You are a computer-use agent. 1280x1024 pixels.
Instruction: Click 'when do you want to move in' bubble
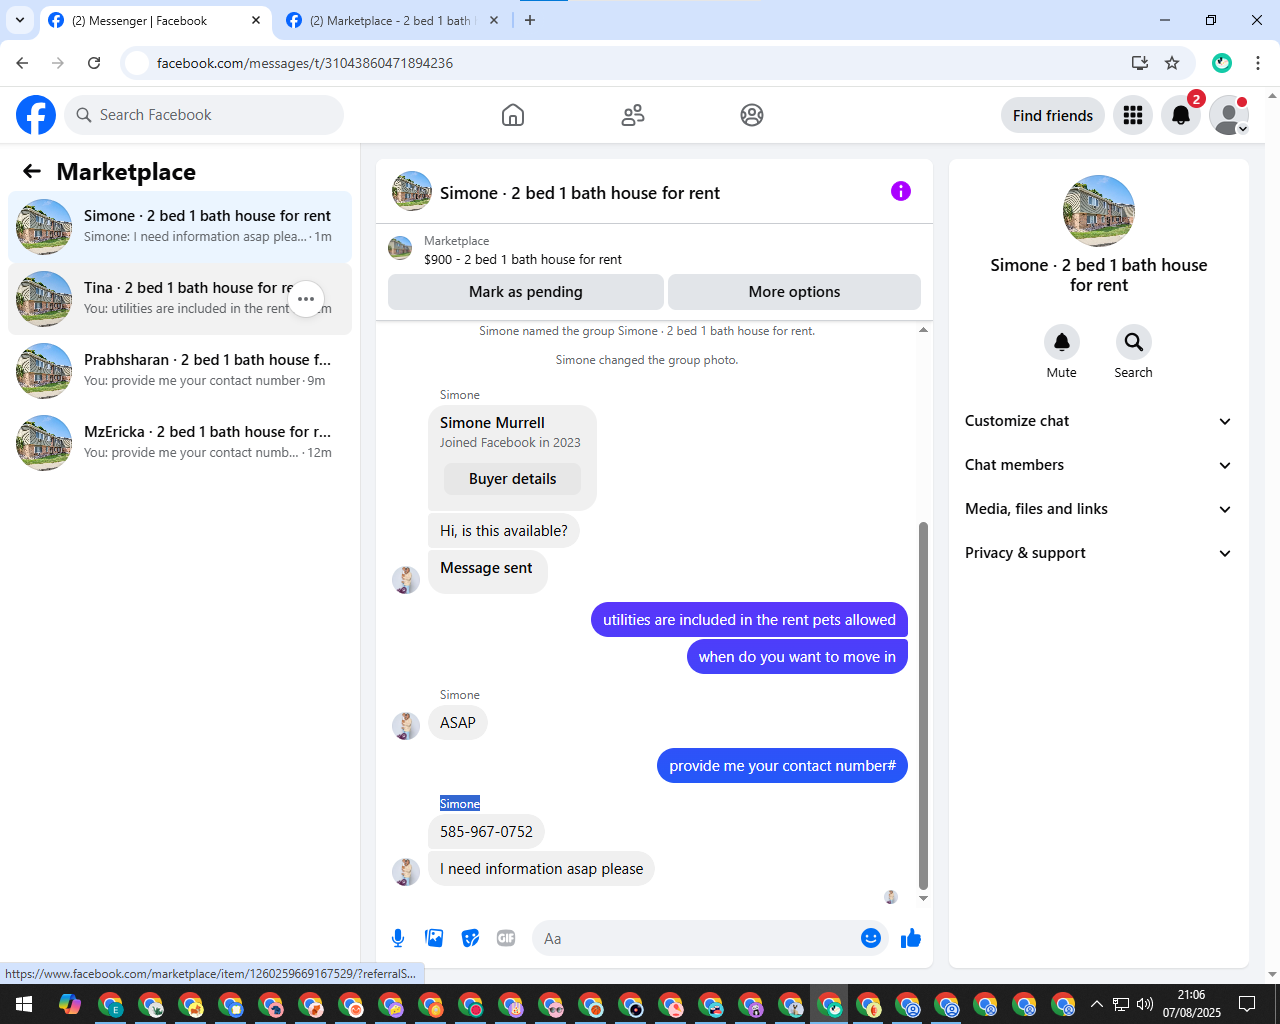[797, 657]
